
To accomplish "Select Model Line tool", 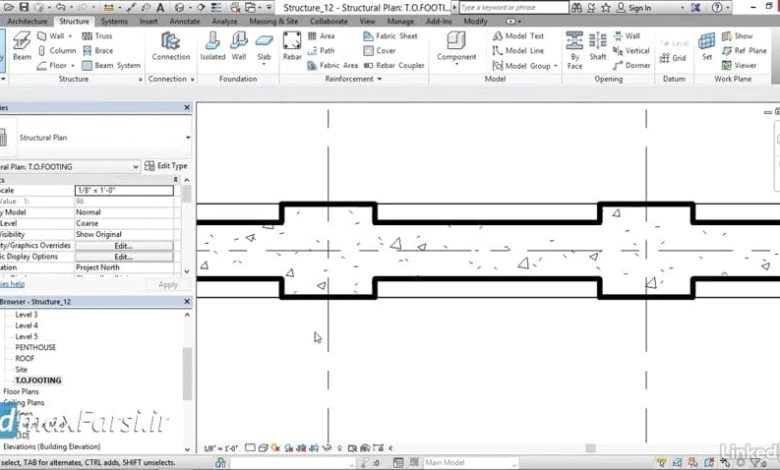I will [518, 51].
